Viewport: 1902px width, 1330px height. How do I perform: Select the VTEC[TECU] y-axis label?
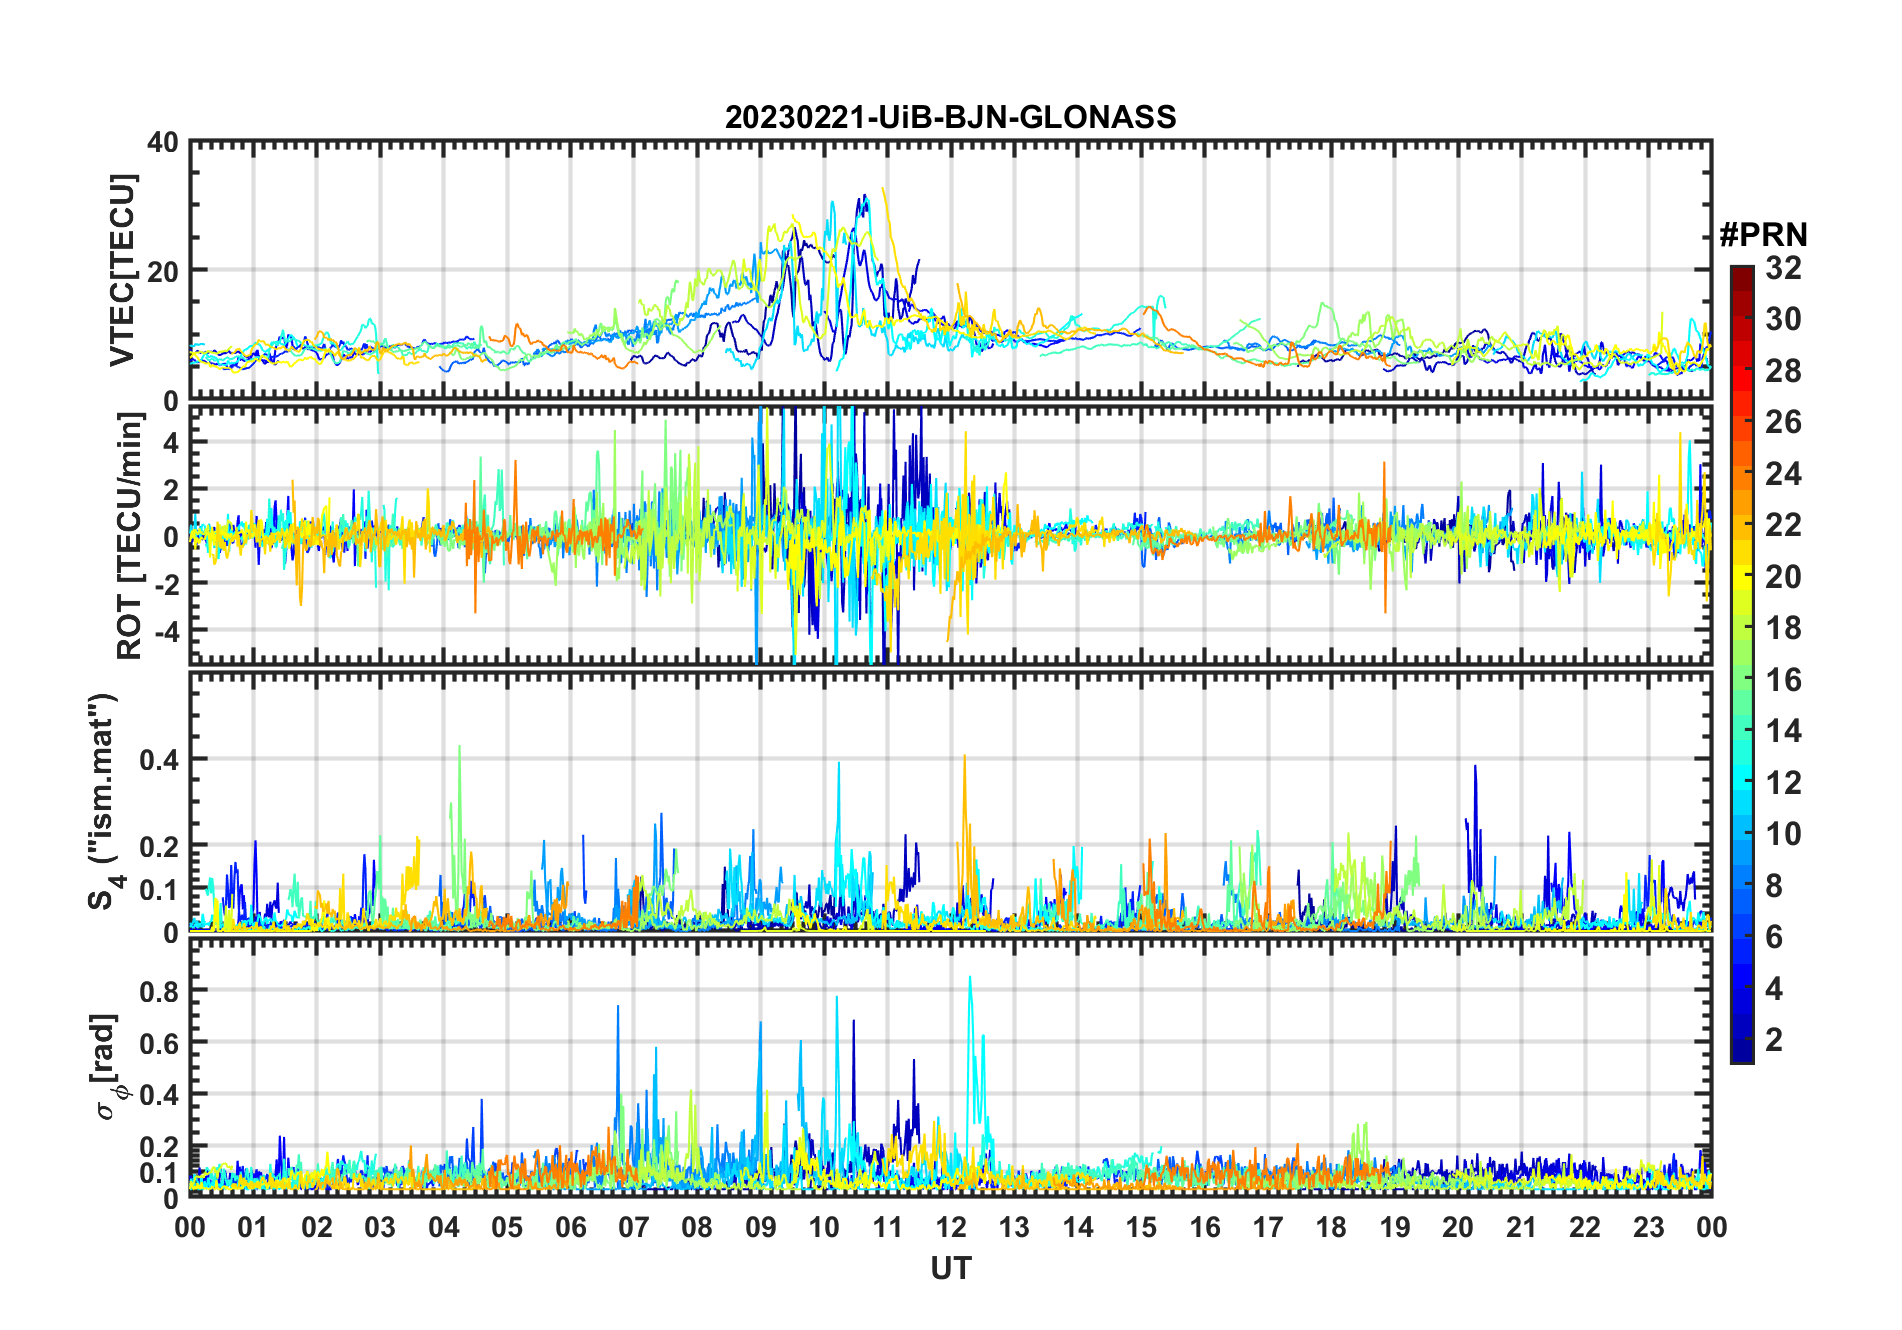coord(122,271)
